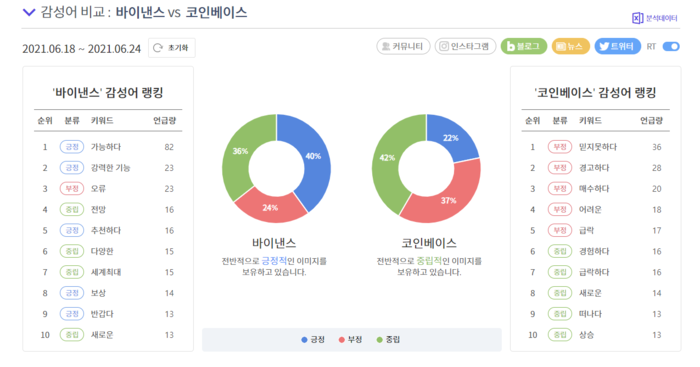The image size is (700, 367).
Task: Toggle the 긍정 legend item
Action: (313, 340)
